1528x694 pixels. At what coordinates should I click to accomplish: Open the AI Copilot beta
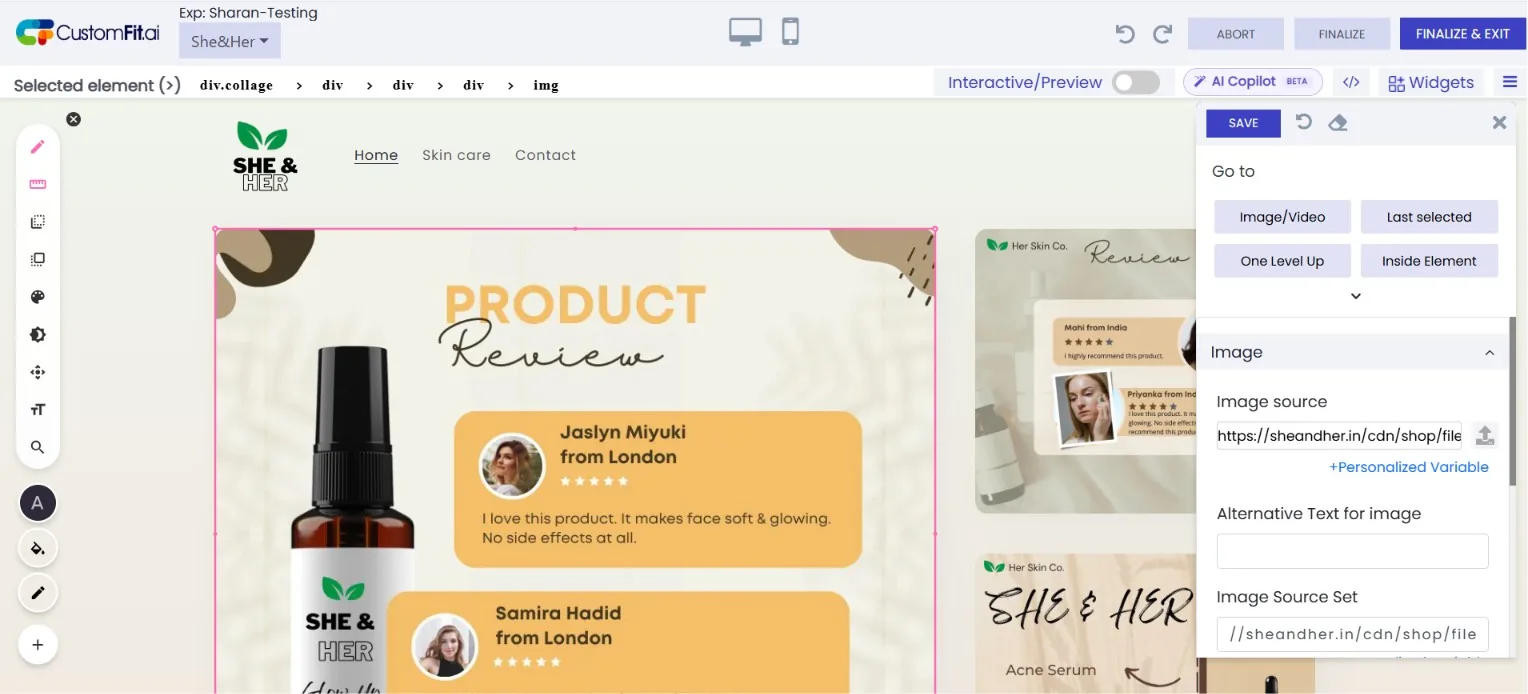[x=1253, y=82]
